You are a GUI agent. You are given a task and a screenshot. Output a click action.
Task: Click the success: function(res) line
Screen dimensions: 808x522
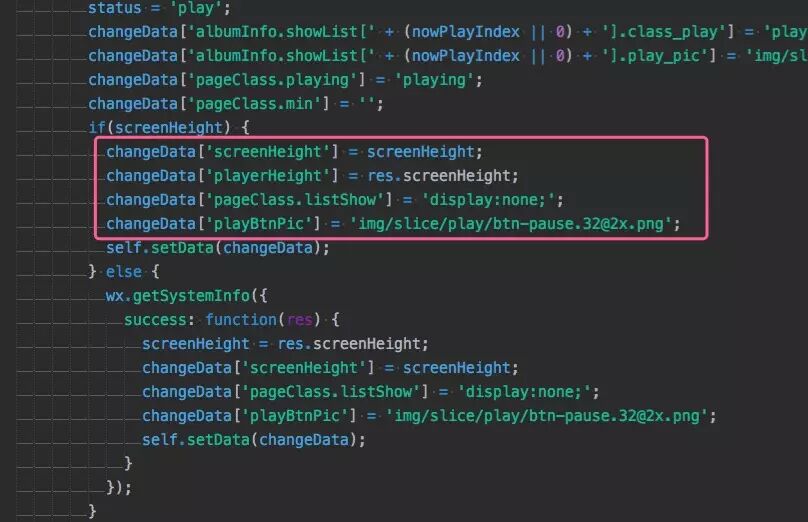[x=232, y=320]
